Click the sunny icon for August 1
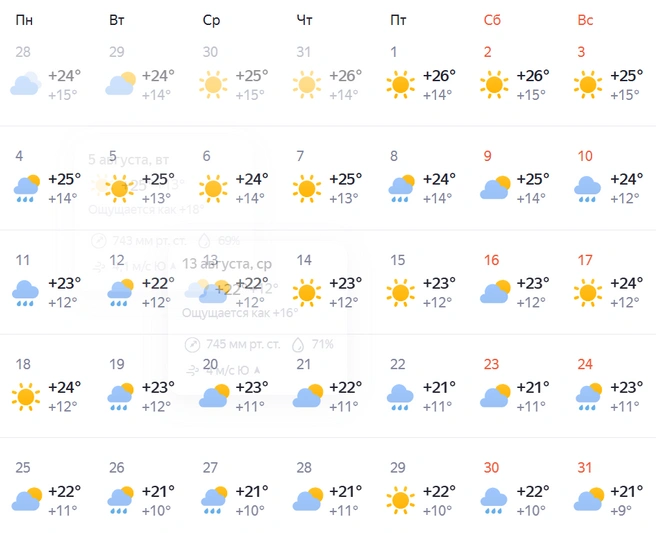This screenshot has height=533, width=656. pos(400,85)
